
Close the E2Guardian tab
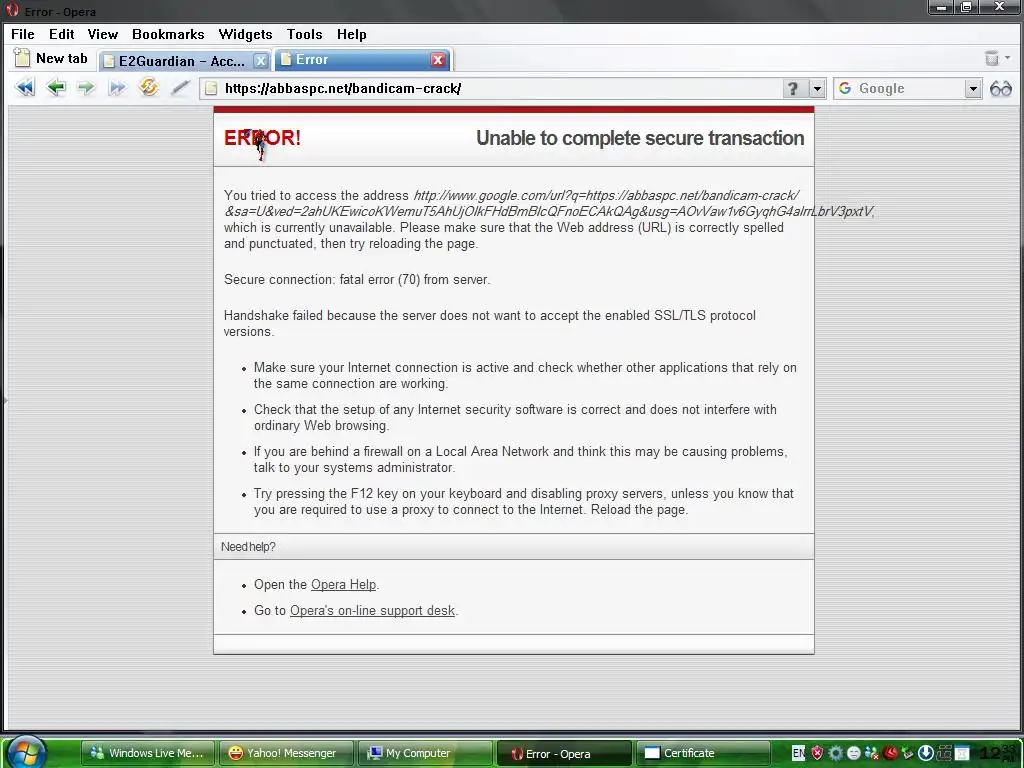point(261,61)
